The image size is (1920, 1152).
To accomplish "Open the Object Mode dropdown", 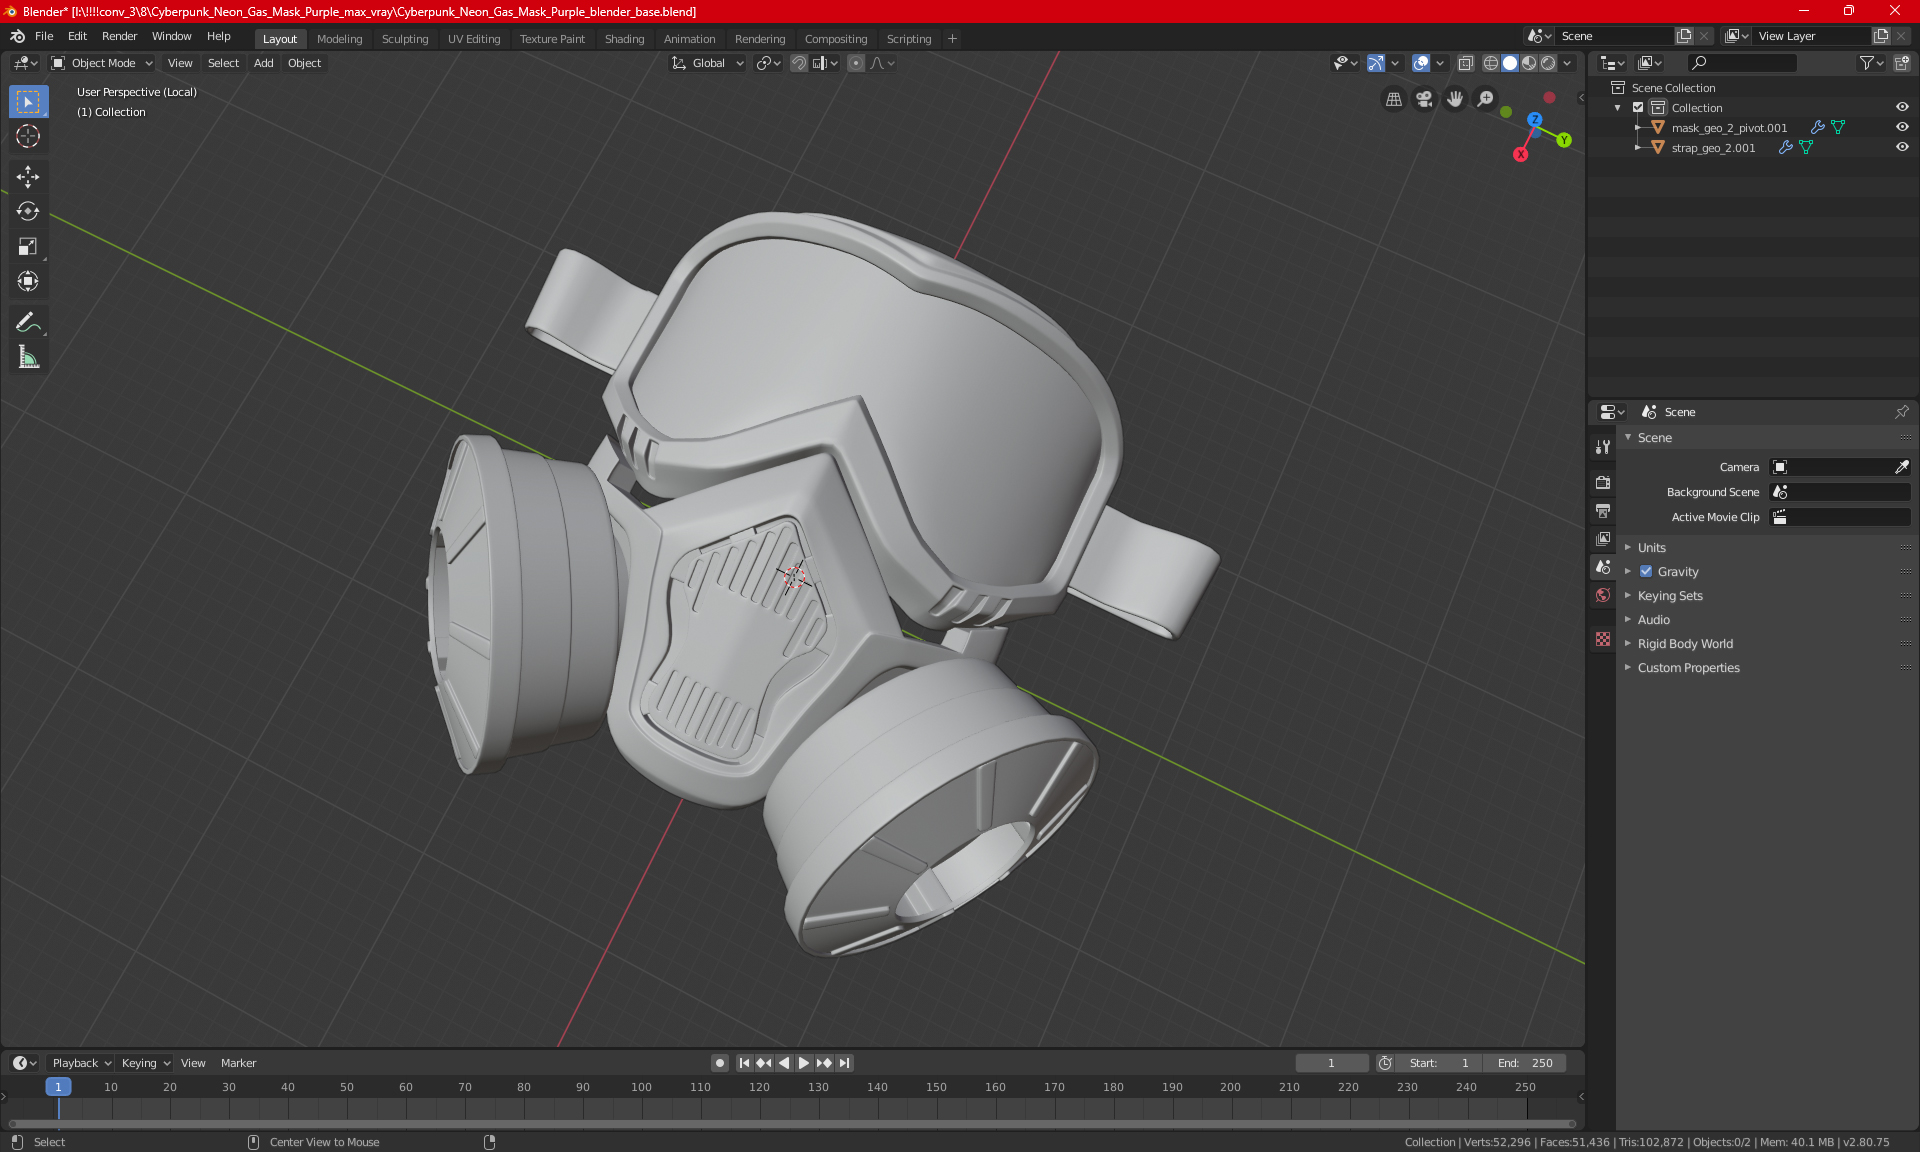I will [x=102, y=63].
